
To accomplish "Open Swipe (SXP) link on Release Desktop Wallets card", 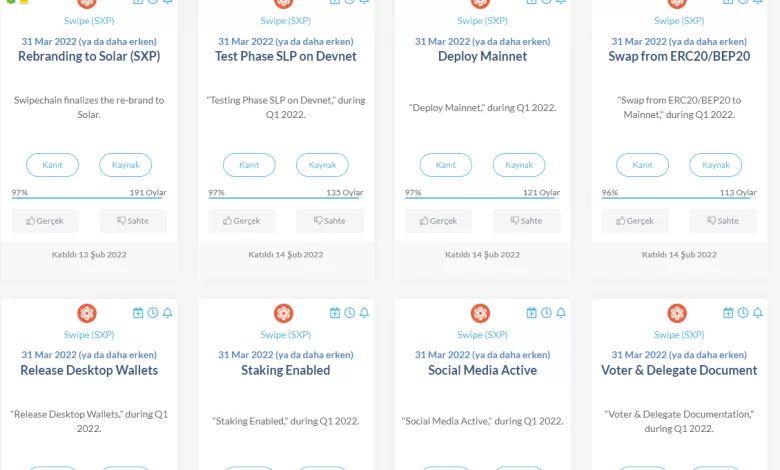I will (x=89, y=335).
